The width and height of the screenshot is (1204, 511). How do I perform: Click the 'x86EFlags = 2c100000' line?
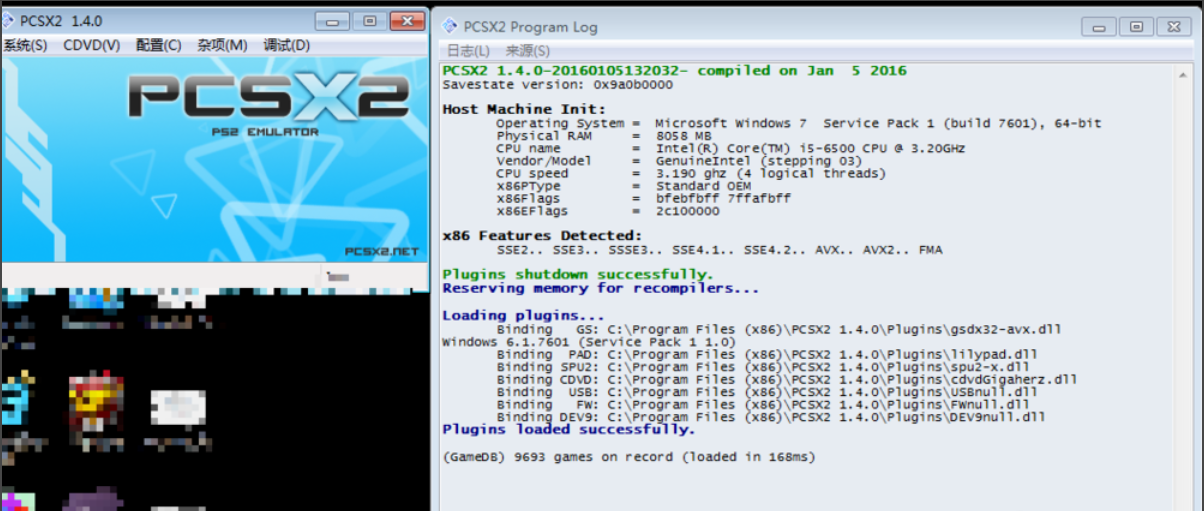pyautogui.click(x=607, y=211)
